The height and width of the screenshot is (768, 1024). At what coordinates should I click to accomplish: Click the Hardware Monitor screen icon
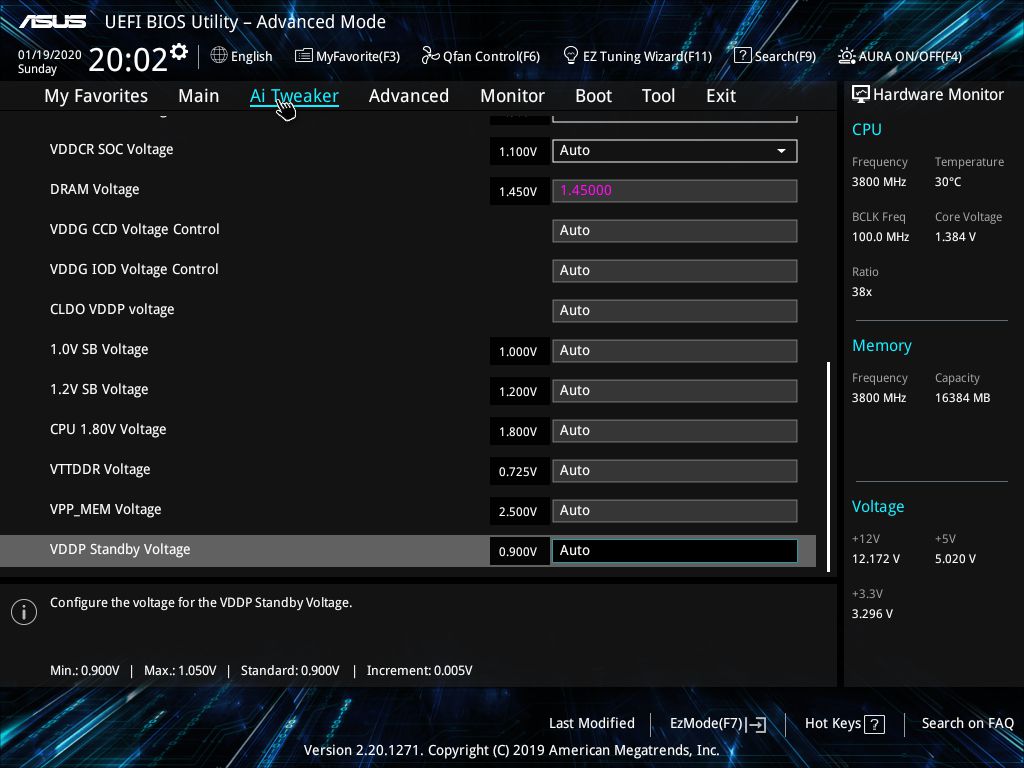point(861,95)
